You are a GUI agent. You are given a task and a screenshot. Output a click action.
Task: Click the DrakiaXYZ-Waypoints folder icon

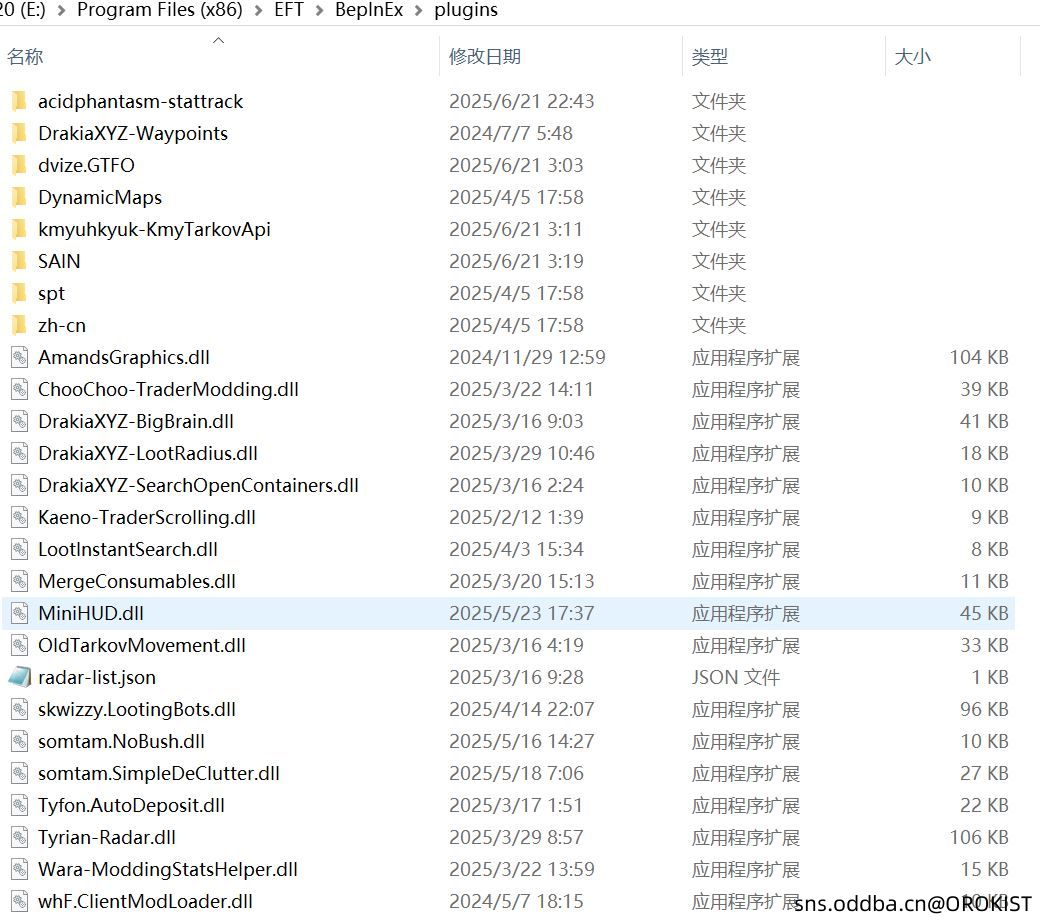[19, 133]
